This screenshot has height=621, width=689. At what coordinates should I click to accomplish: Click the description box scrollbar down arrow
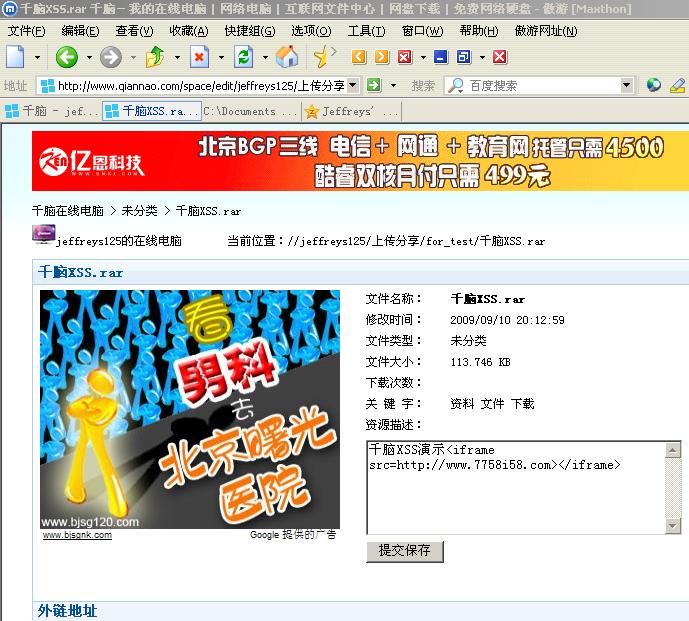pyautogui.click(x=673, y=526)
